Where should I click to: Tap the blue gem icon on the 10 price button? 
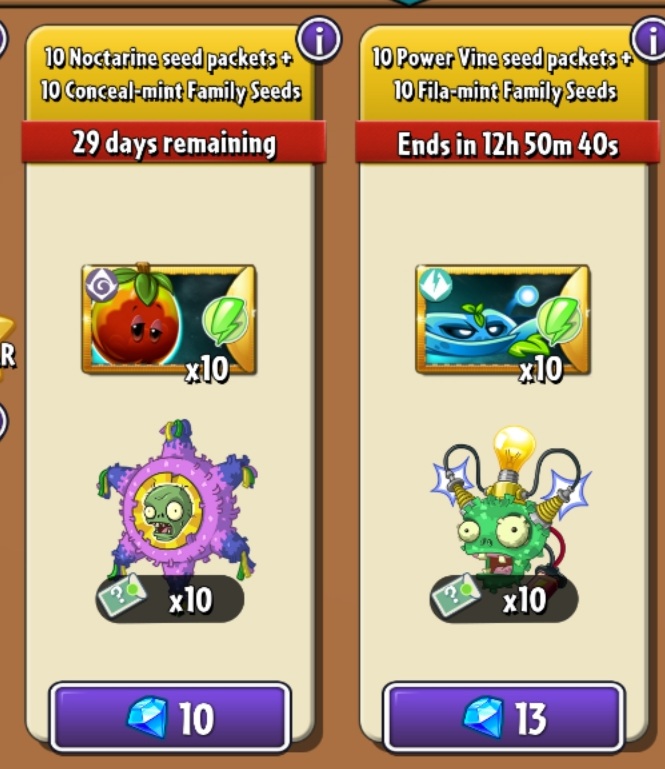pyautogui.click(x=147, y=718)
